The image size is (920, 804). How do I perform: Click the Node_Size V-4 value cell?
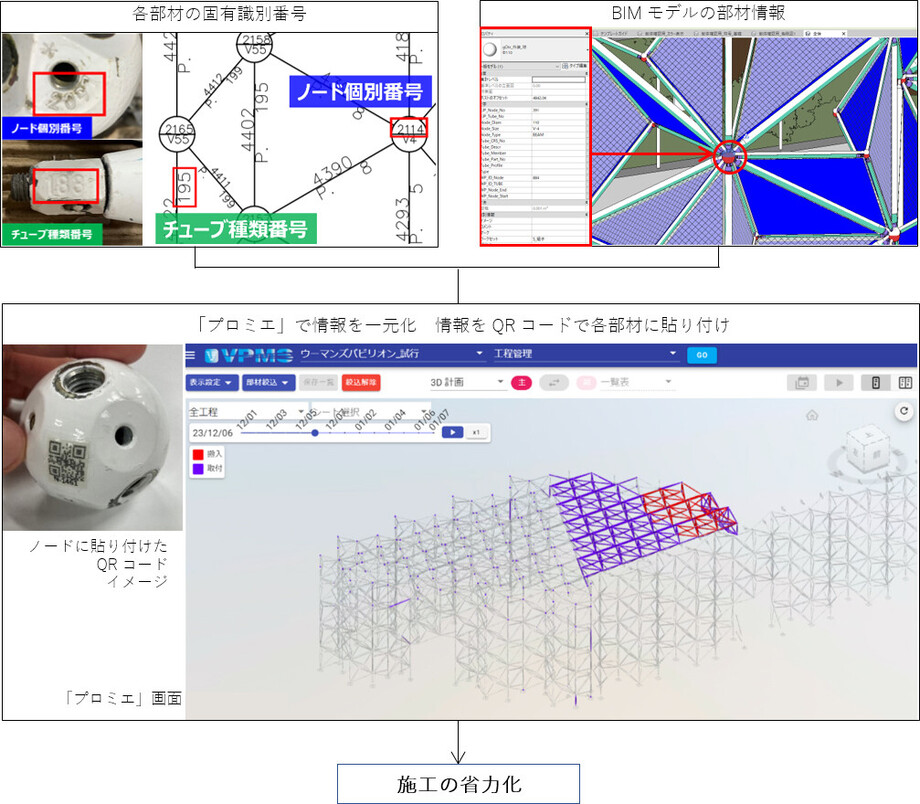pos(559,129)
